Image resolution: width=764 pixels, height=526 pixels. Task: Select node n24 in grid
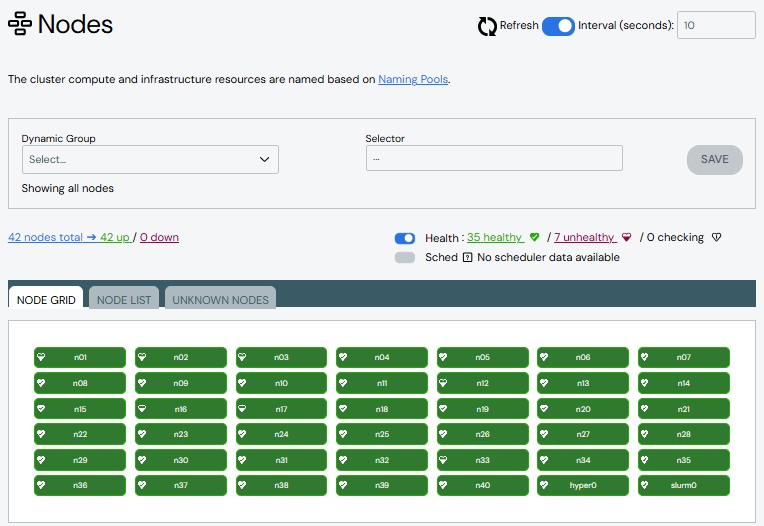point(281,433)
